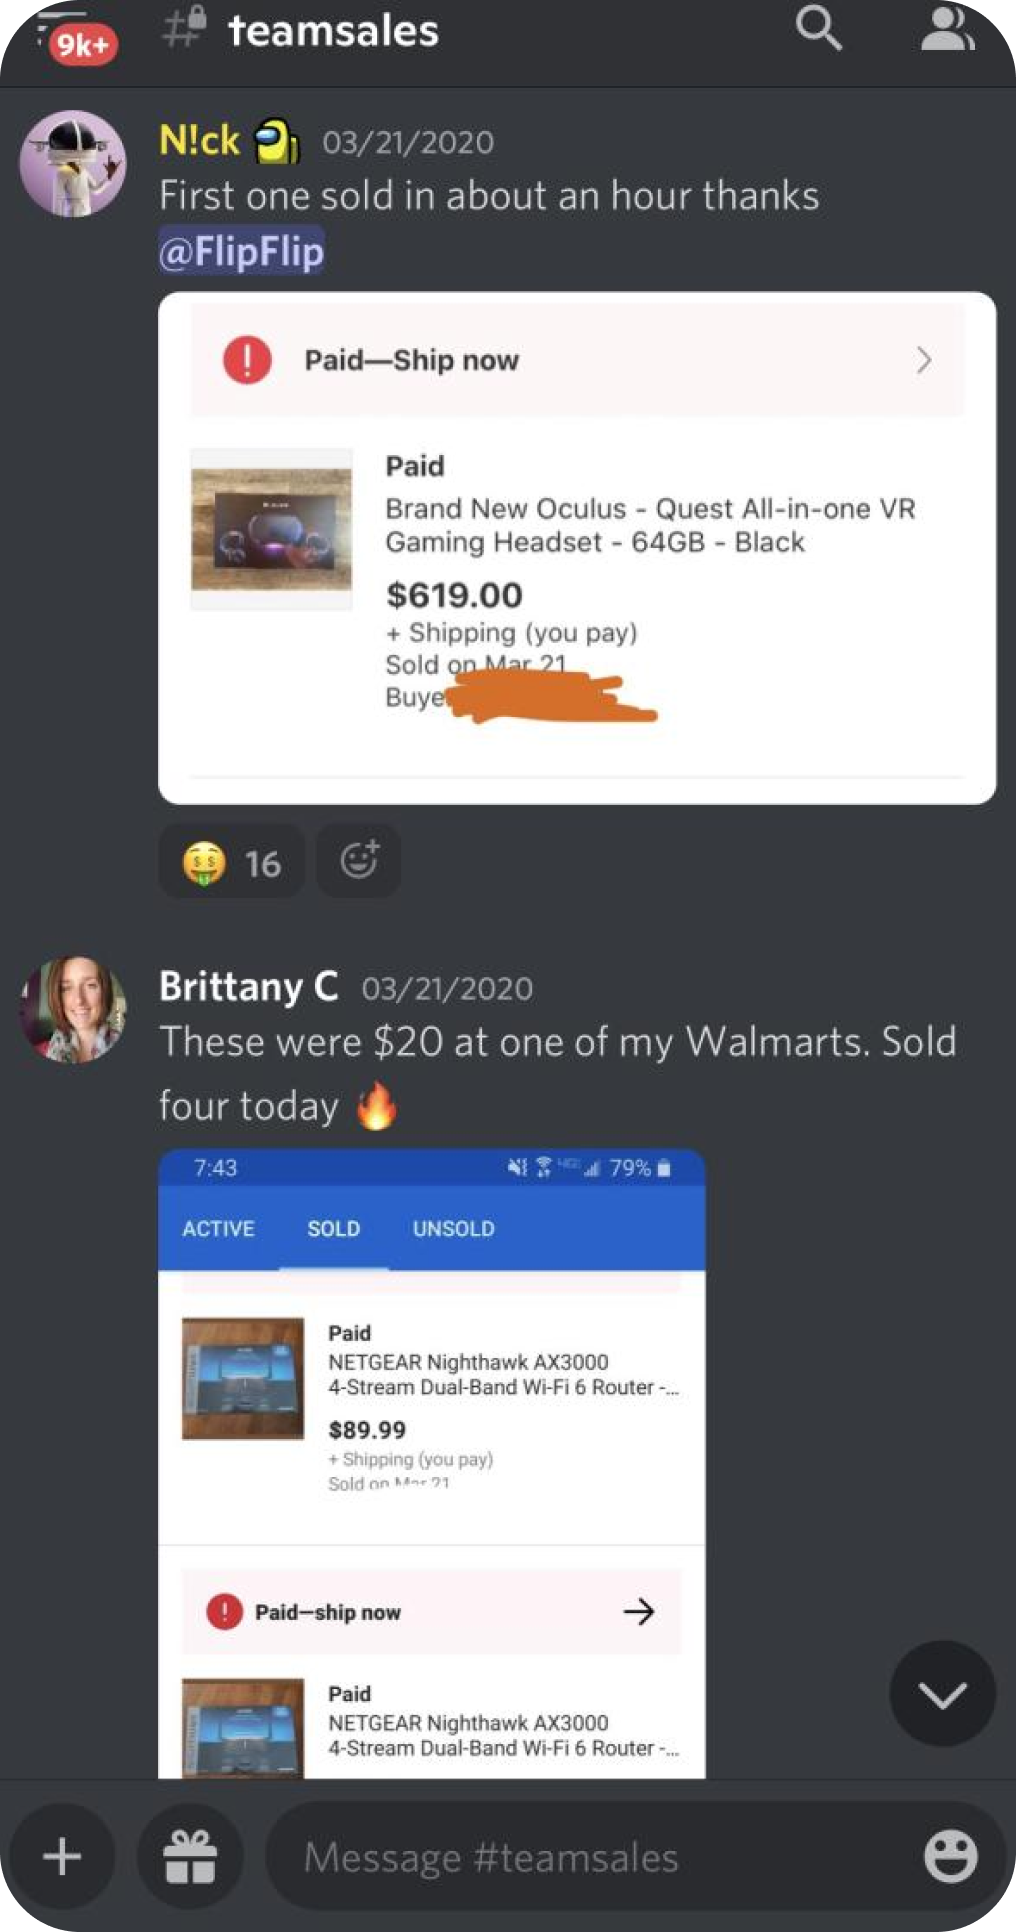Open the search magnifier icon
Viewport: 1016px width, 1932px height.
(819, 28)
